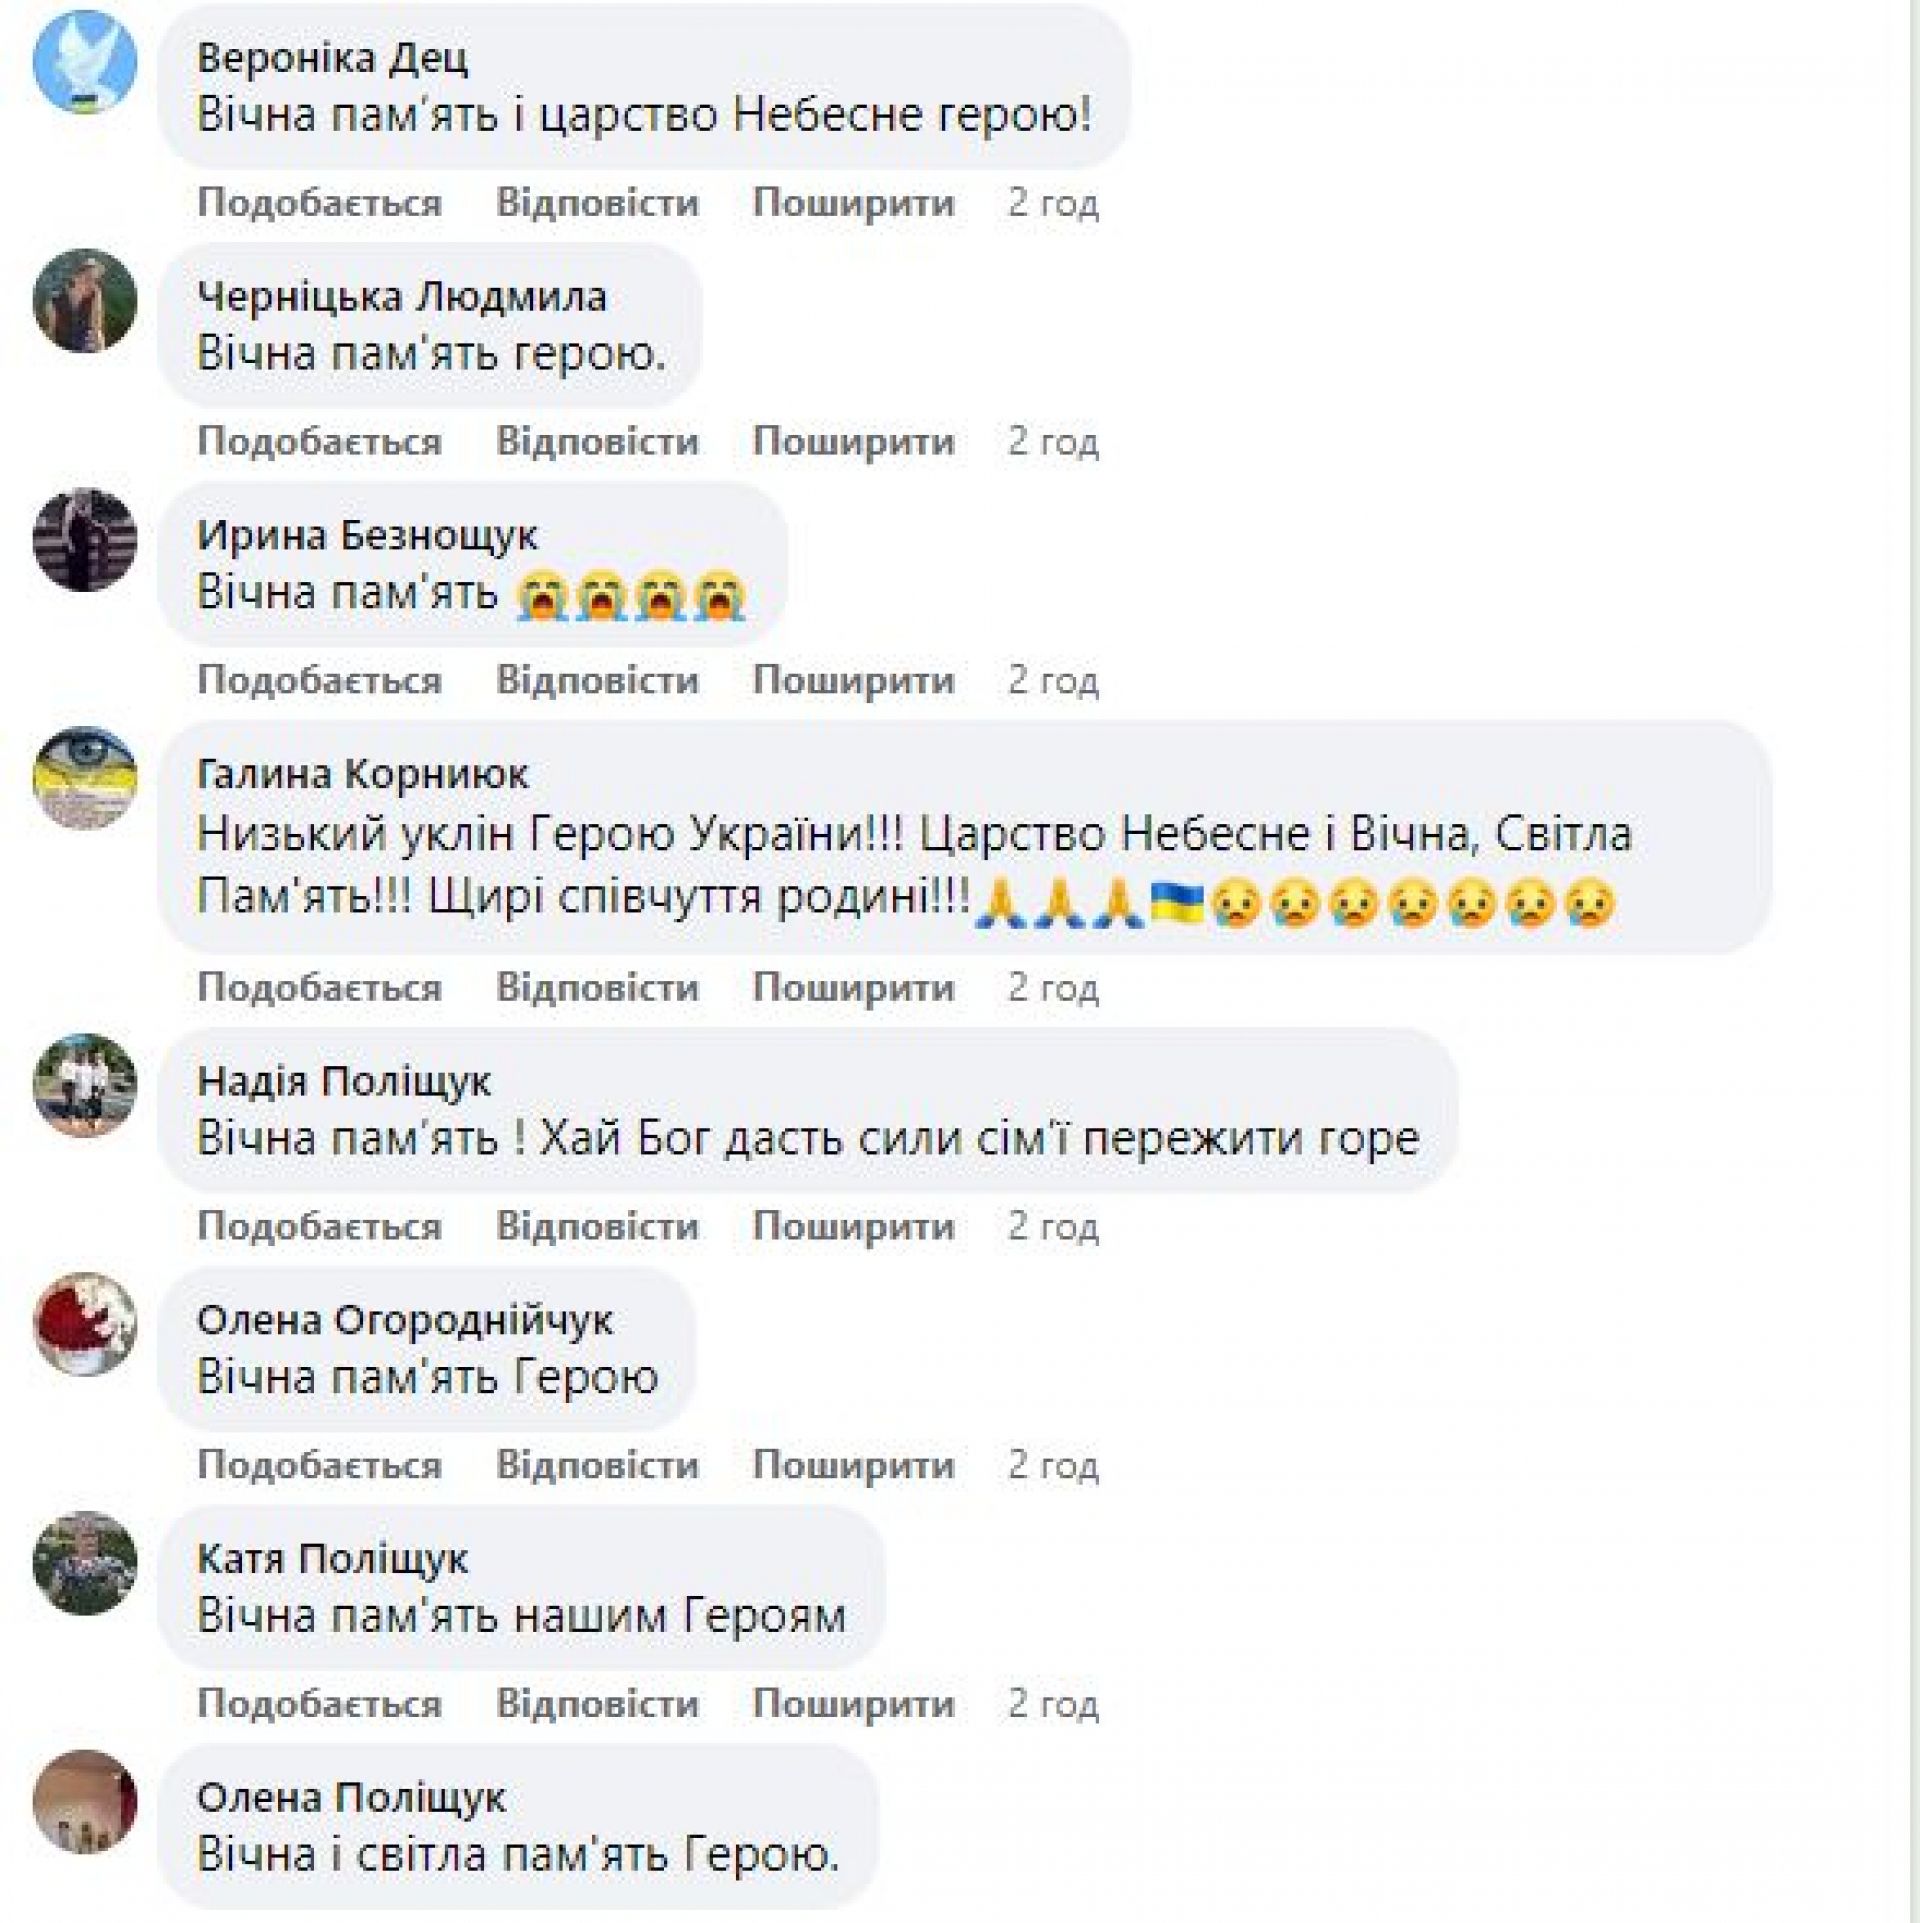
Task: Reply to Черніцька Людмила's comment
Action: (597, 442)
